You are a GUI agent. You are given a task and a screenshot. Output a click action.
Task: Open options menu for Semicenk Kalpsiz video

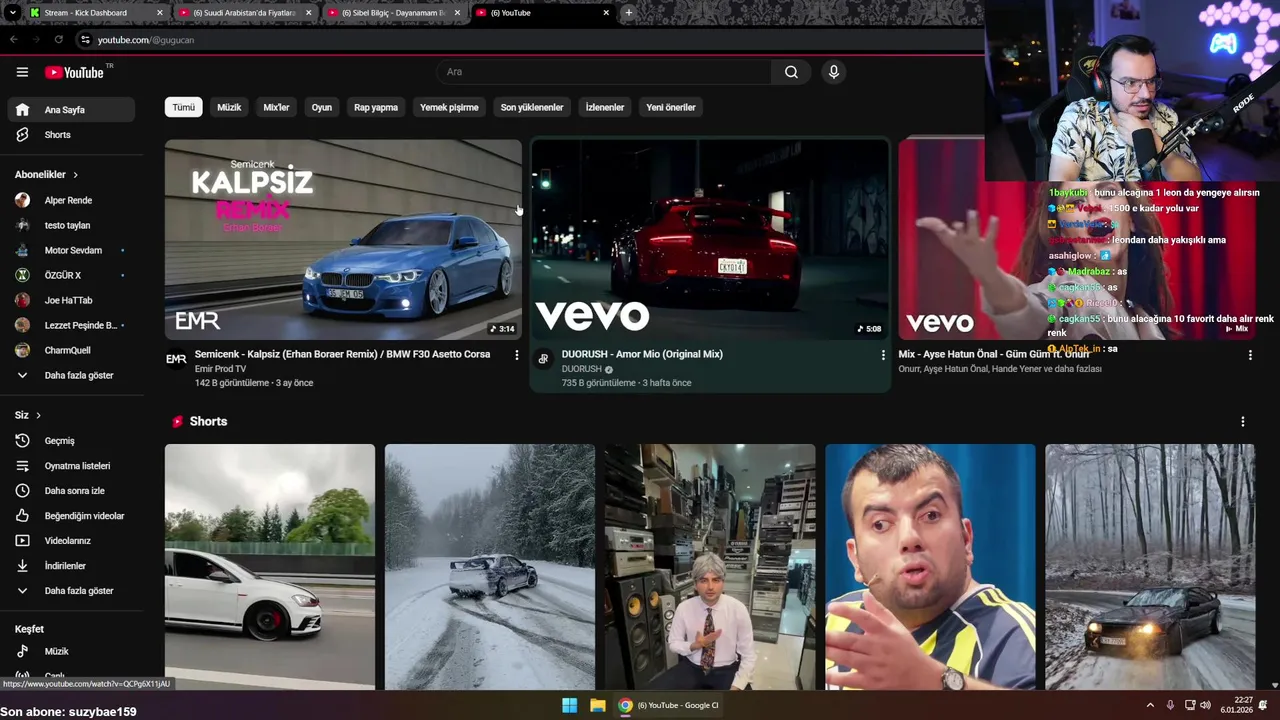click(517, 355)
